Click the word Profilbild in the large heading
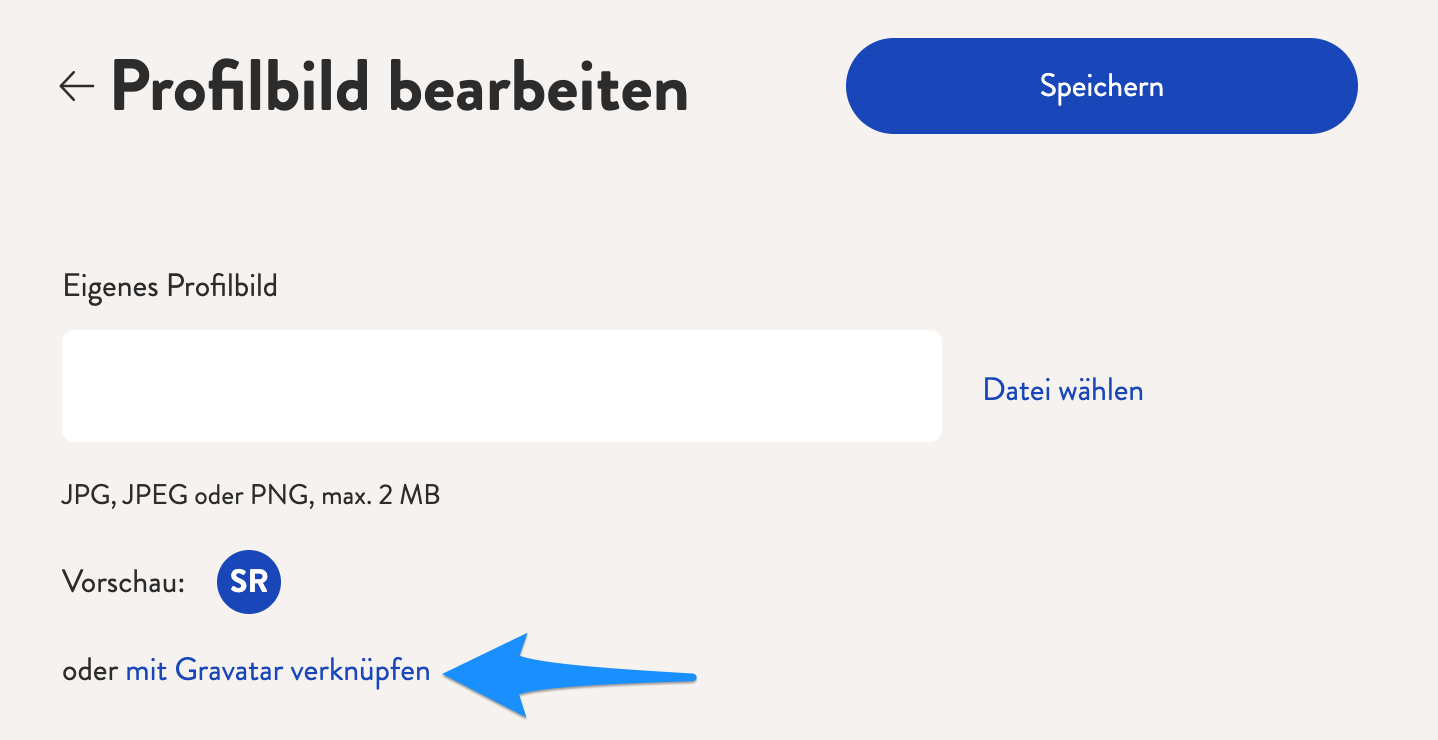1438x740 pixels. tap(241, 87)
